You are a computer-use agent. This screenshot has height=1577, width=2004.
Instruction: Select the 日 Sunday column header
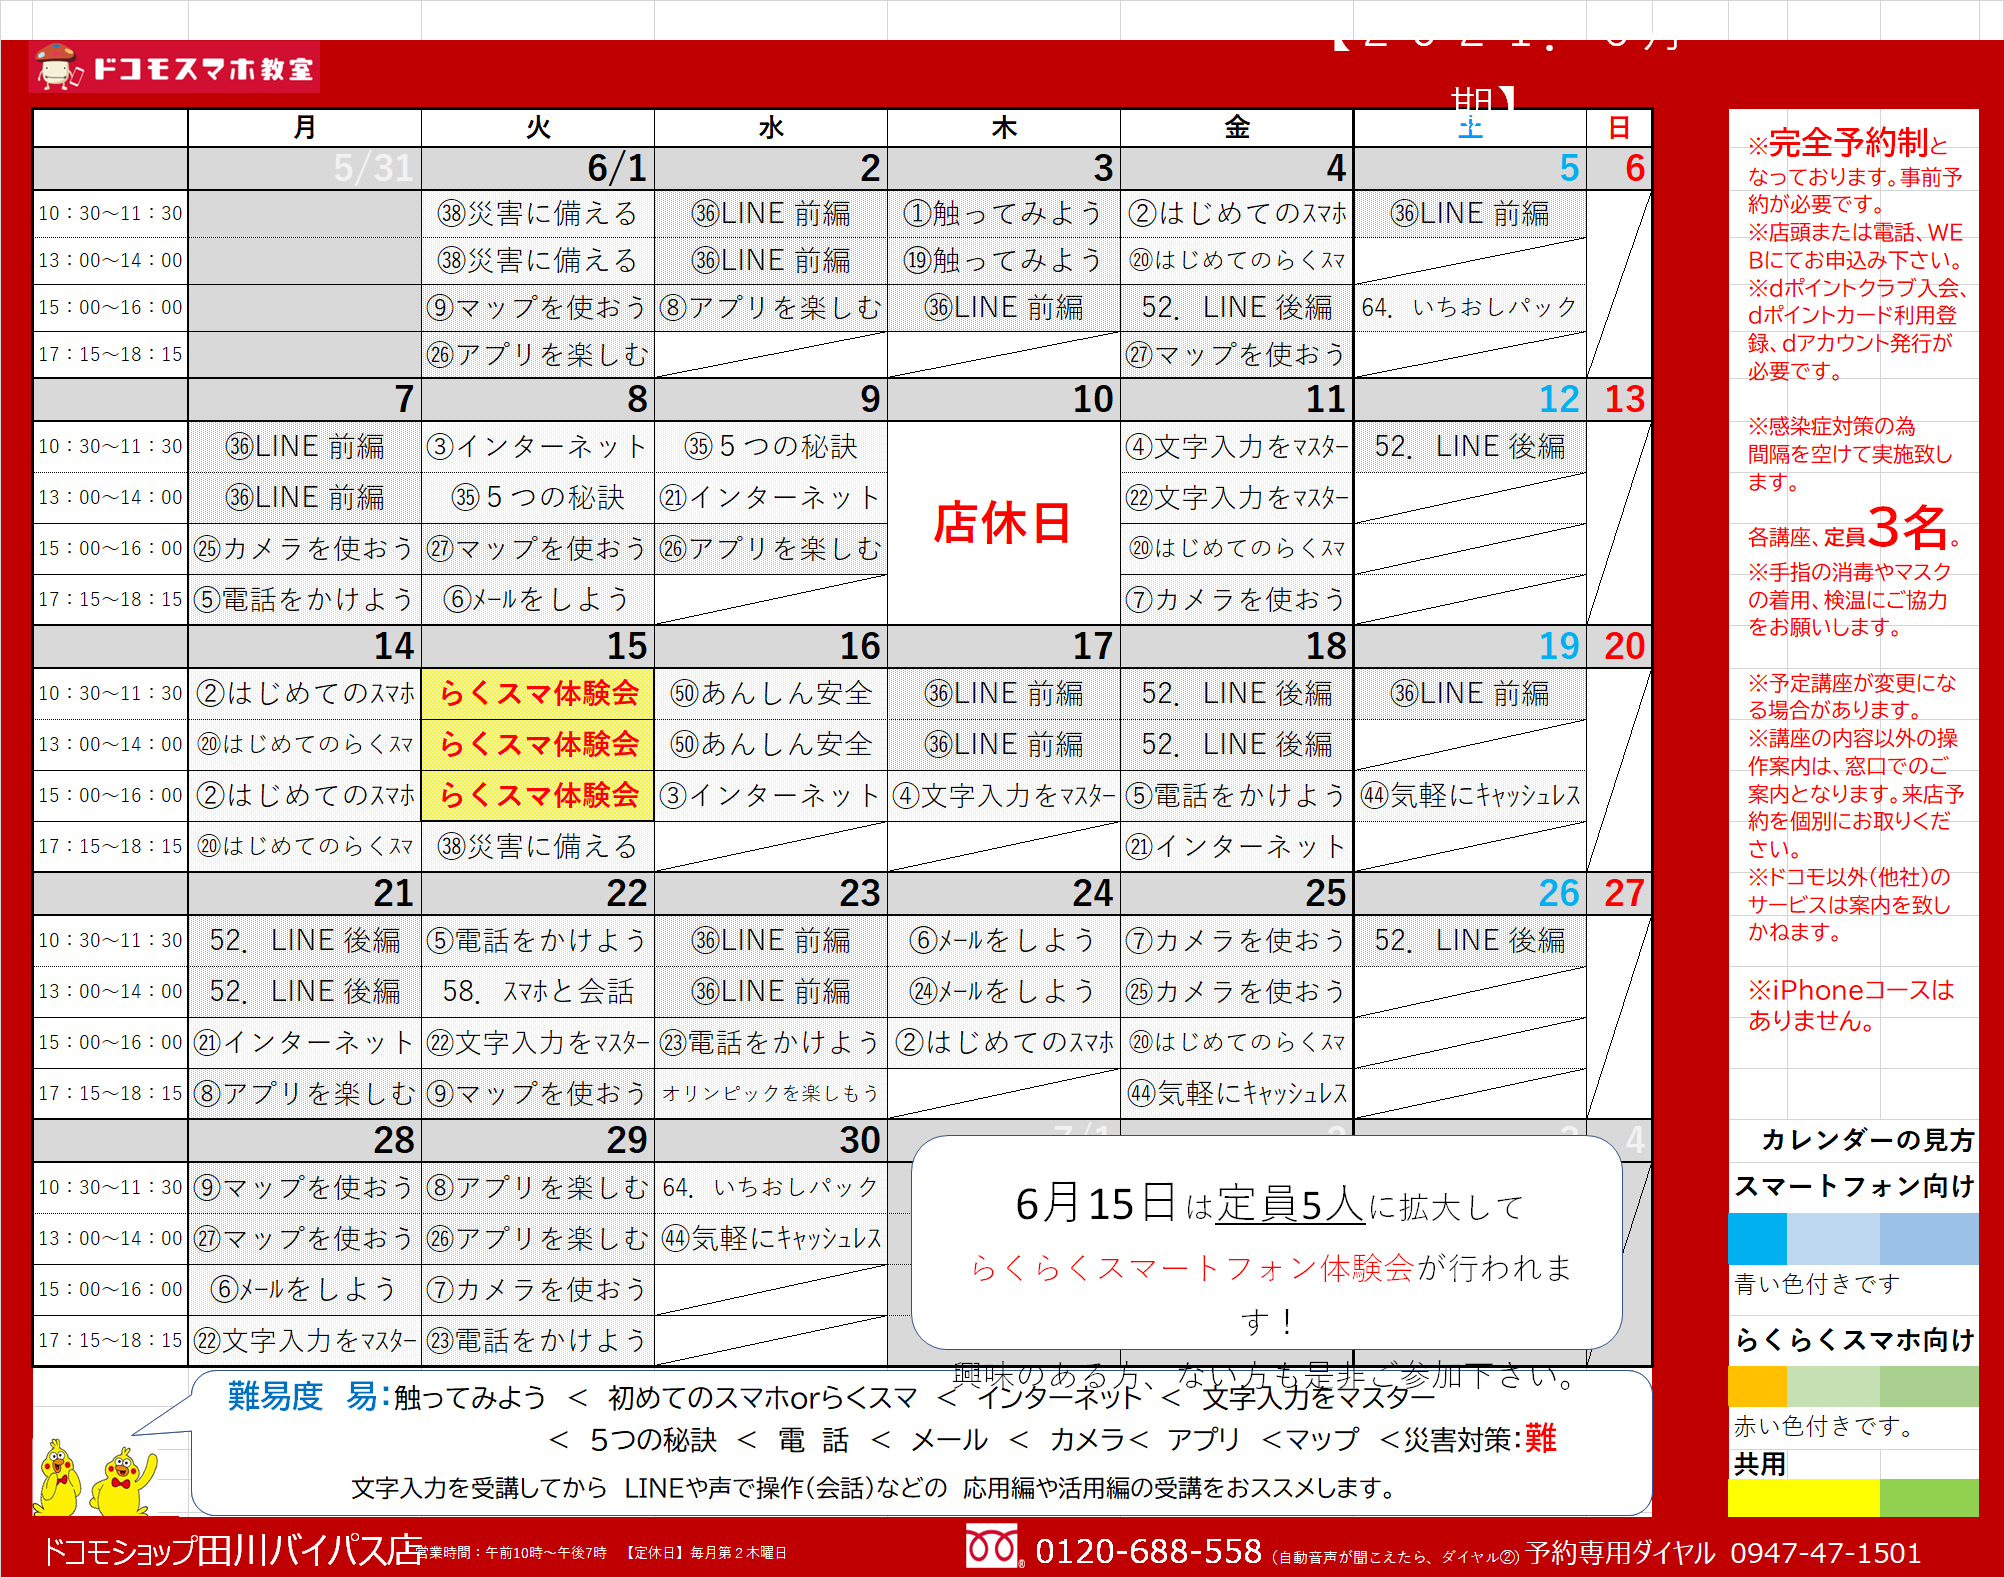coord(1618,128)
